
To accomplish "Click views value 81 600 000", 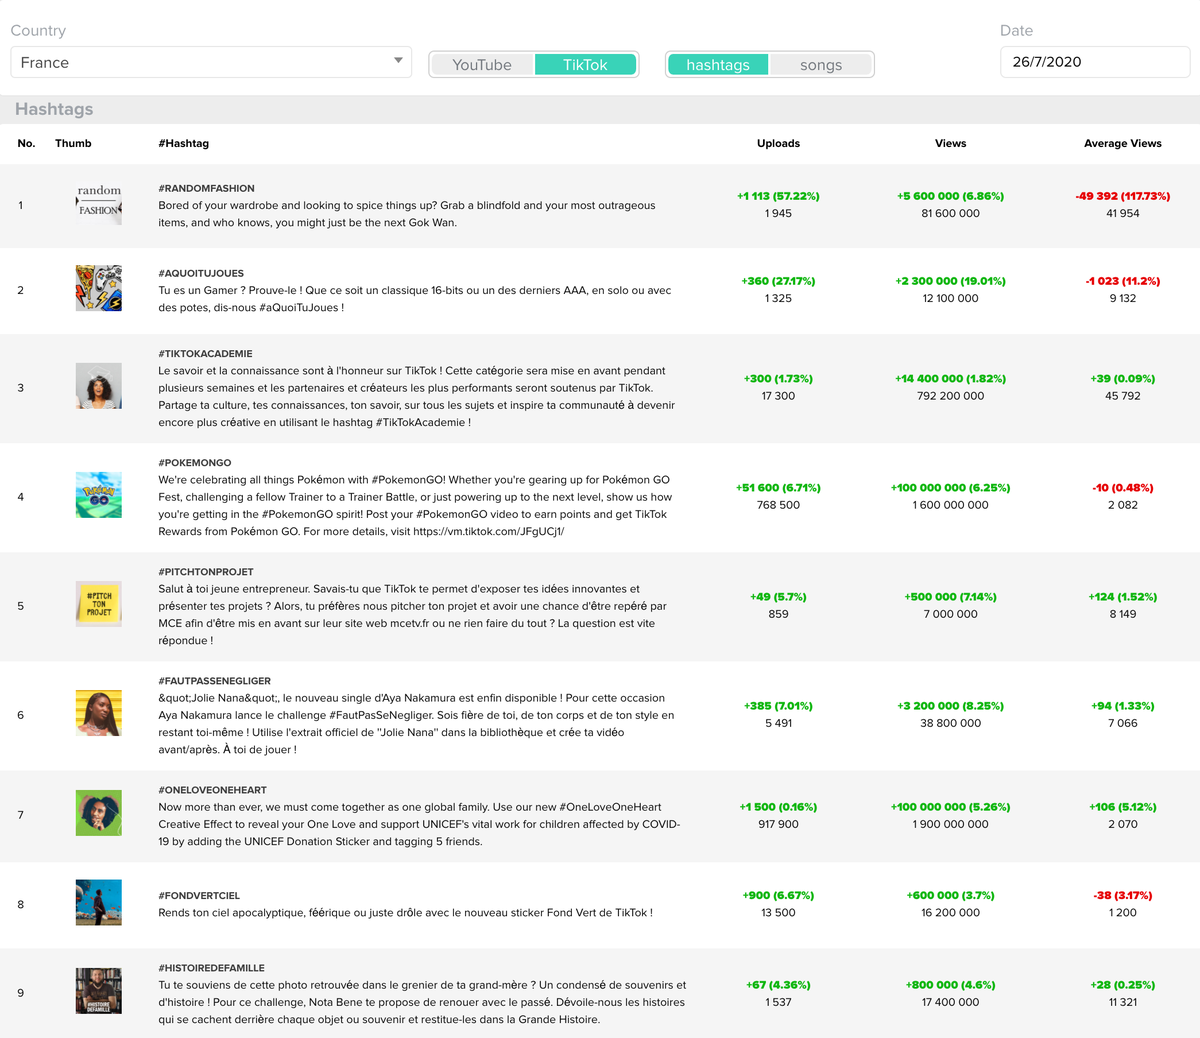I will coord(950,213).
